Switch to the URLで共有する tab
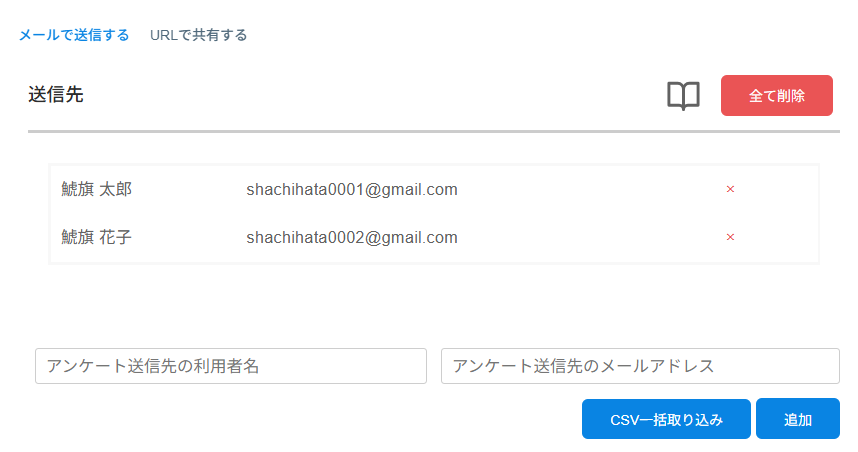Screen dimensions: 858x452 [x=199, y=35]
